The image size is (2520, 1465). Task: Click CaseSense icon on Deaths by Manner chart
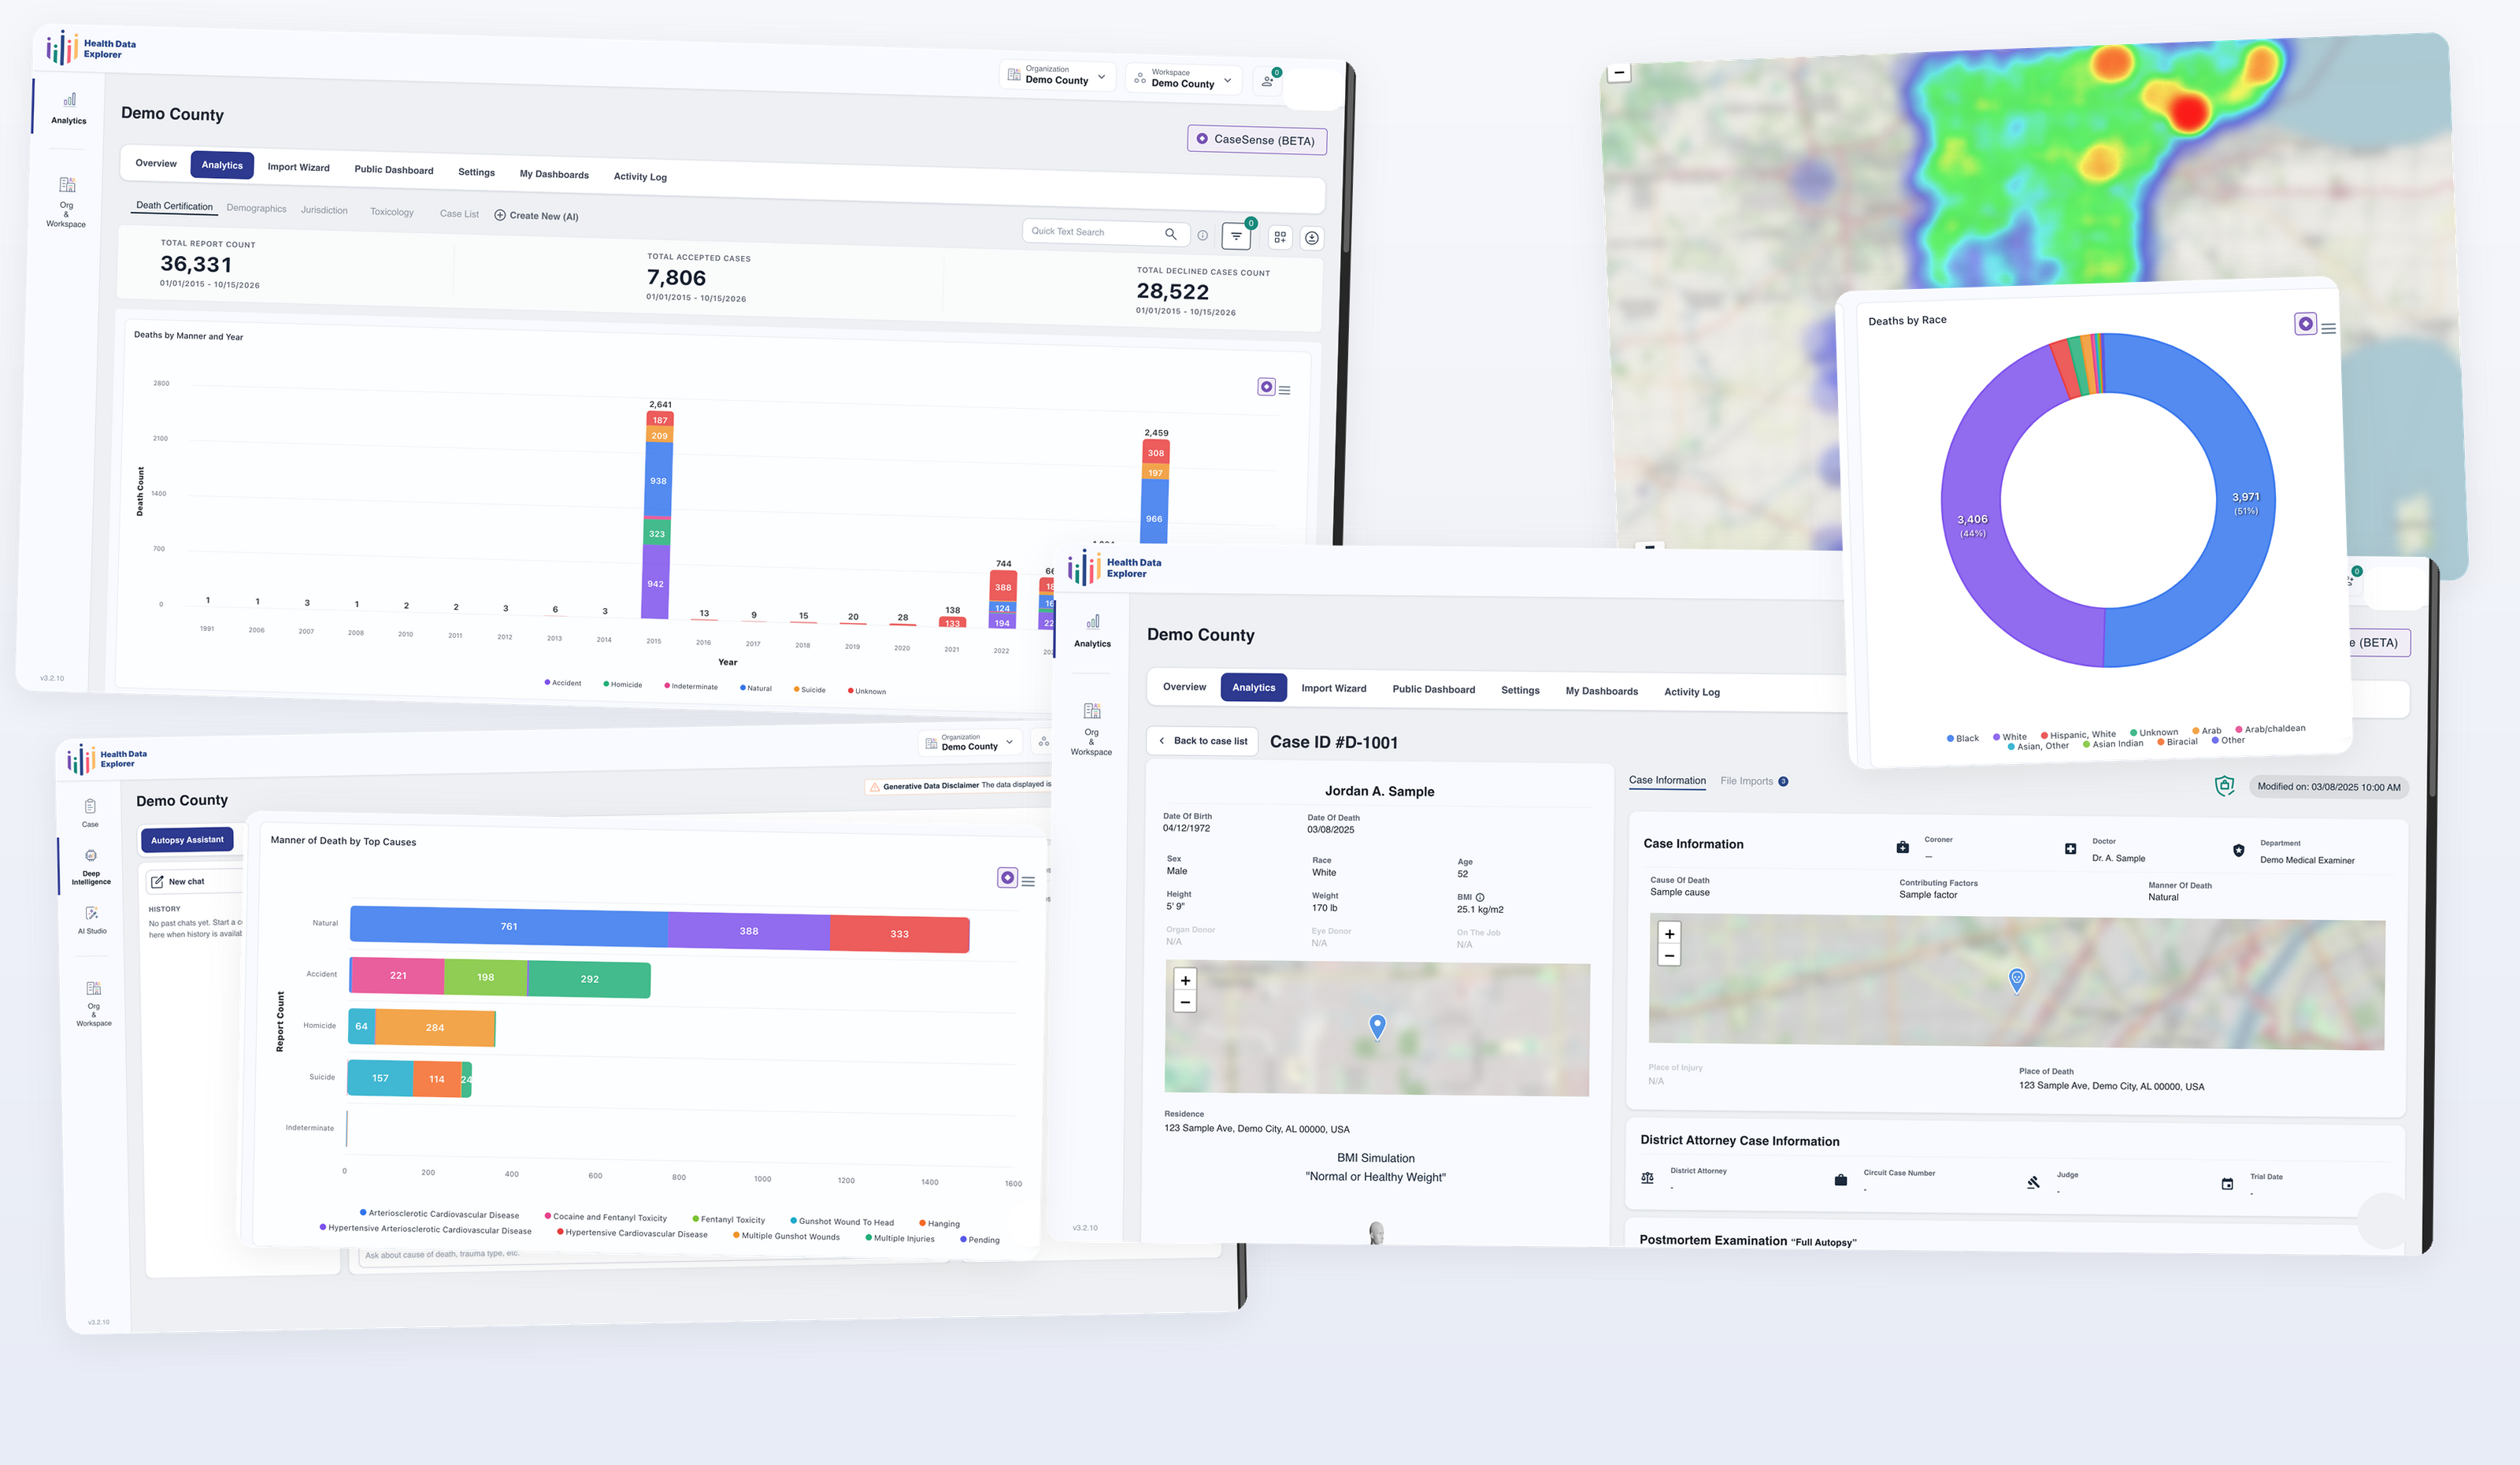click(x=1266, y=387)
